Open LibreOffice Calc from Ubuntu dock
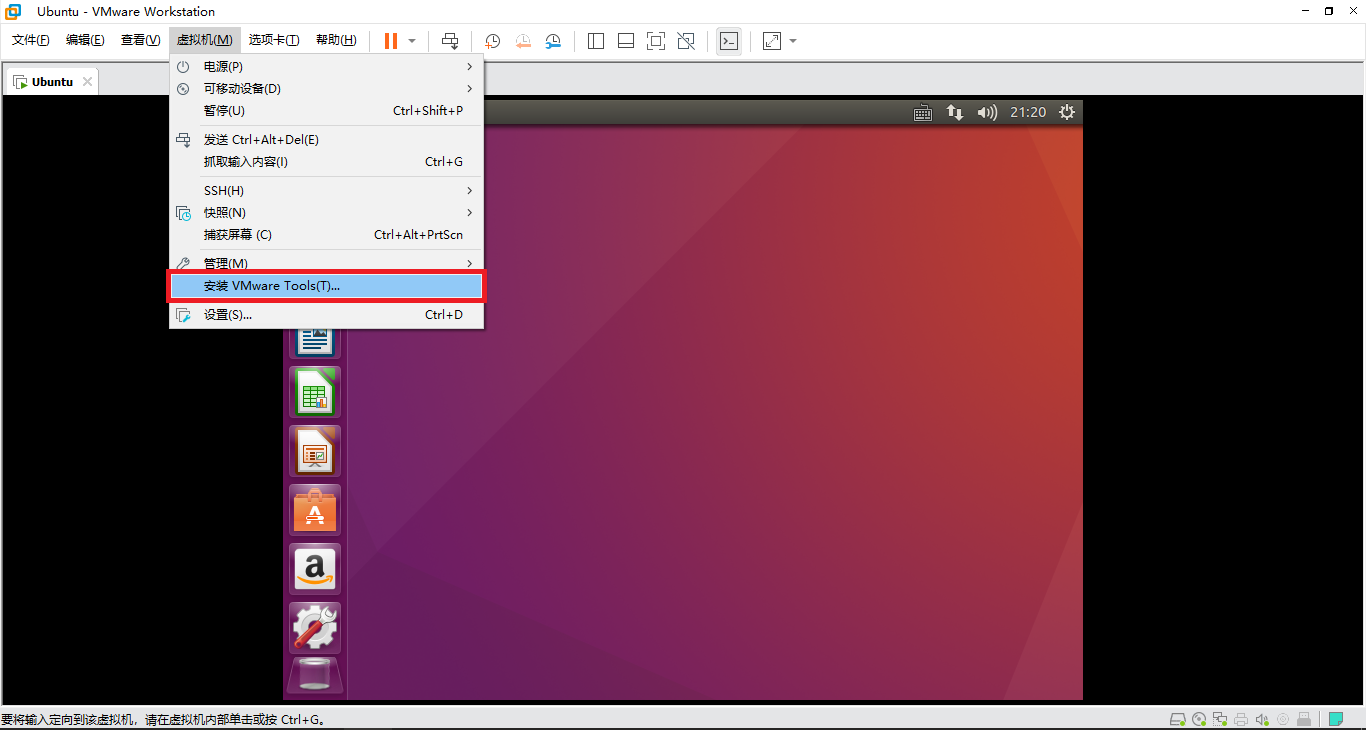The height and width of the screenshot is (730, 1366). [x=315, y=392]
